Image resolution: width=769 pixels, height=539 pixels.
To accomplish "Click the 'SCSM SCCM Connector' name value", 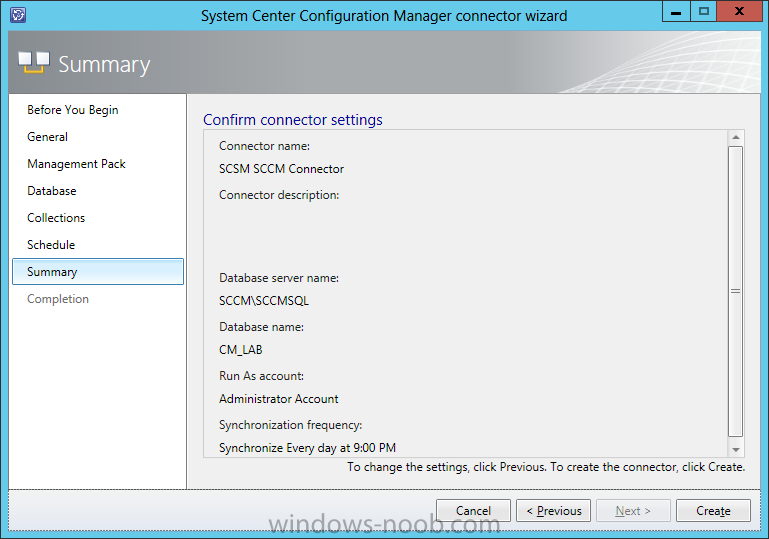I will click(282, 169).
